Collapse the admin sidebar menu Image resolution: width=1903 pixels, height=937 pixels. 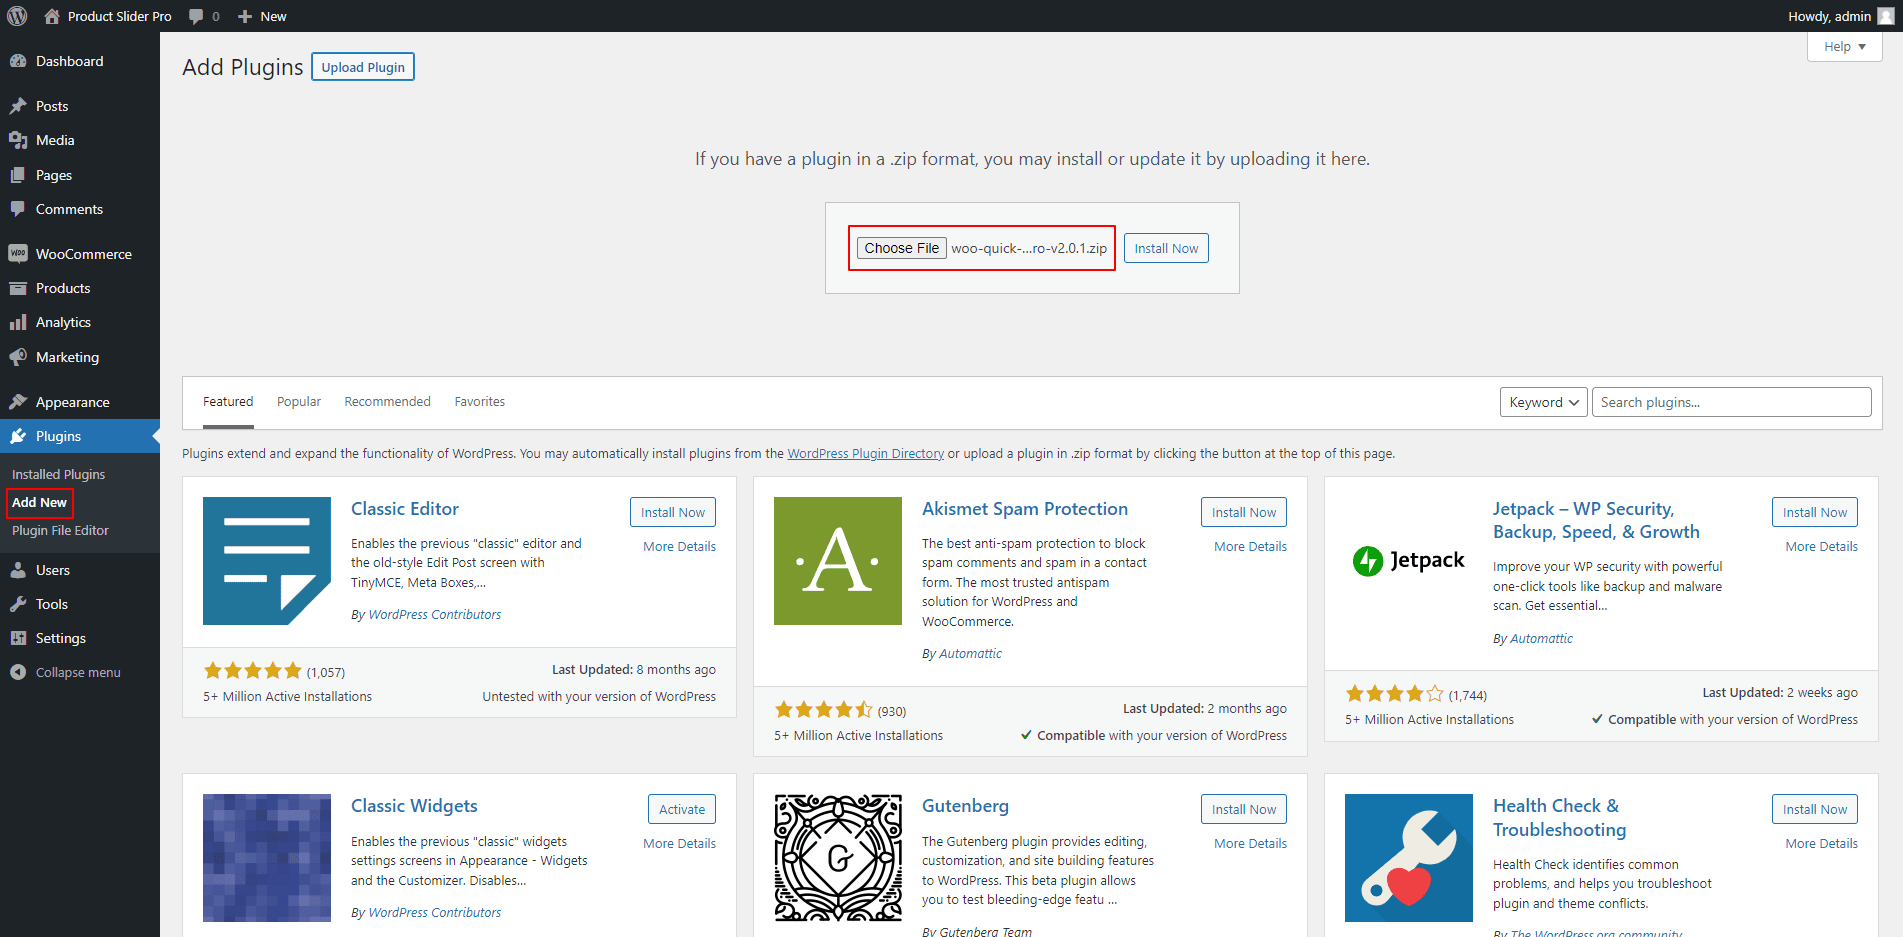(x=66, y=672)
